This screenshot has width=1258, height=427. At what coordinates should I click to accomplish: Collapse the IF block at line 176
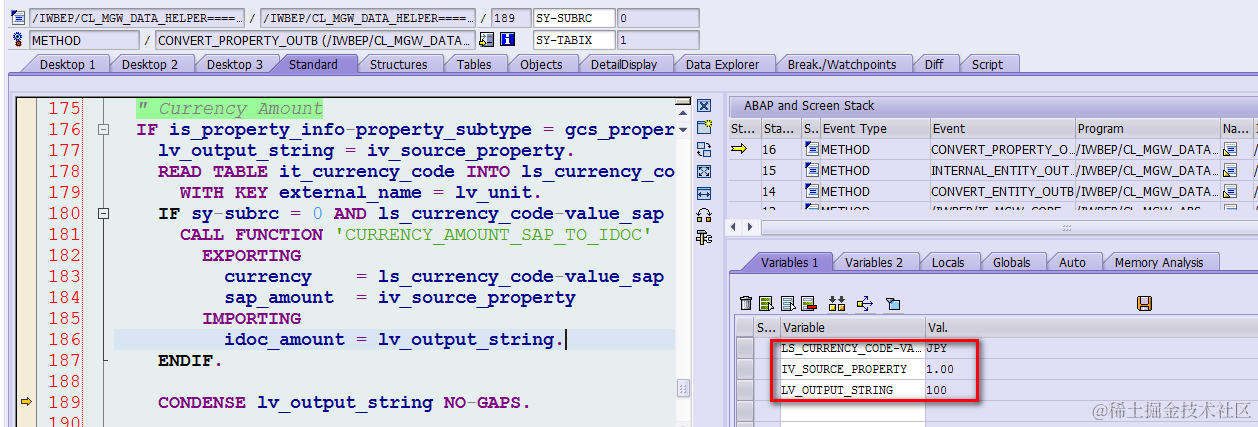point(103,130)
